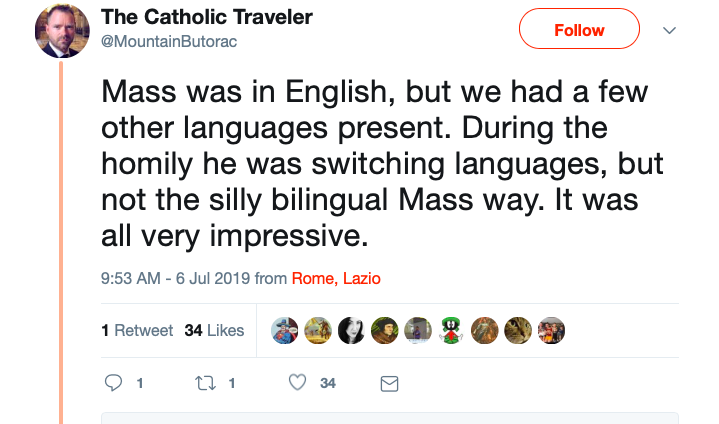
Task: Click the Marvin the Martian liker avatar
Action: coord(452,331)
